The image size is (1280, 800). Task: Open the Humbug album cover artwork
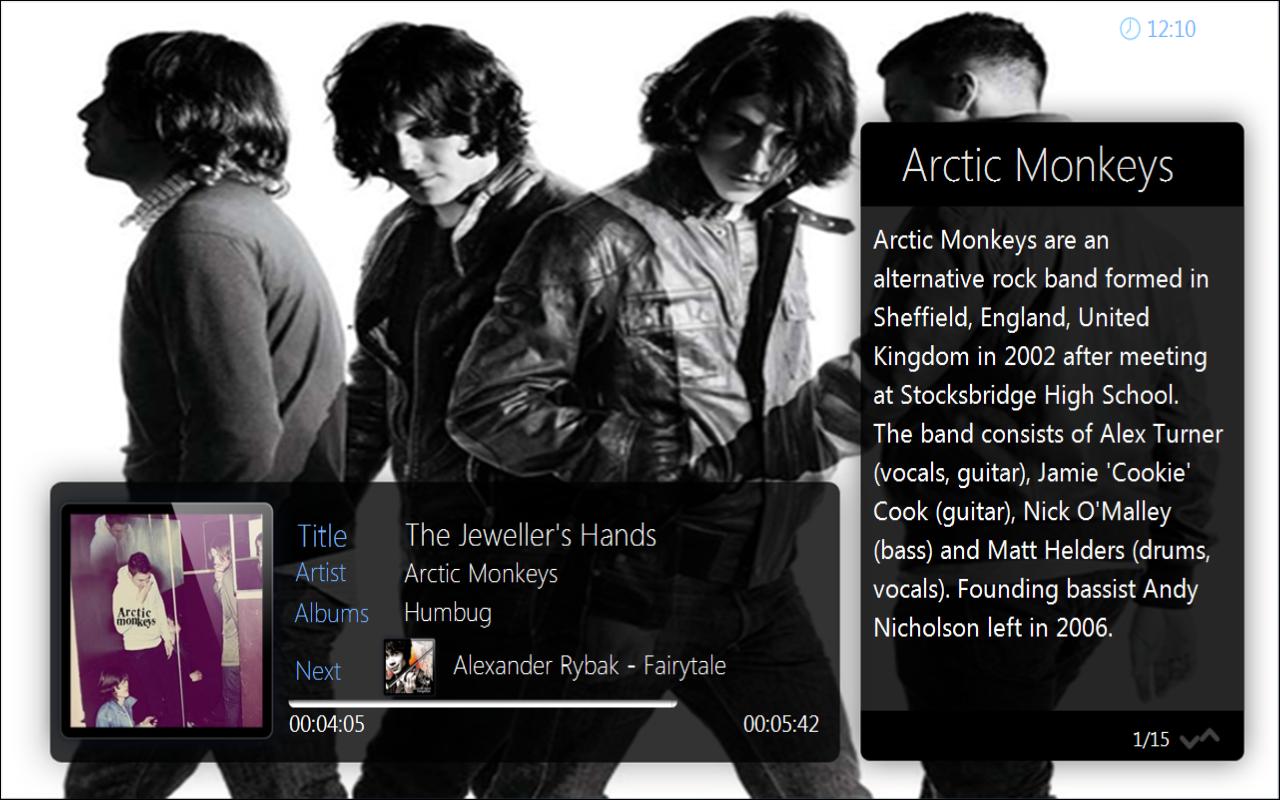click(167, 620)
